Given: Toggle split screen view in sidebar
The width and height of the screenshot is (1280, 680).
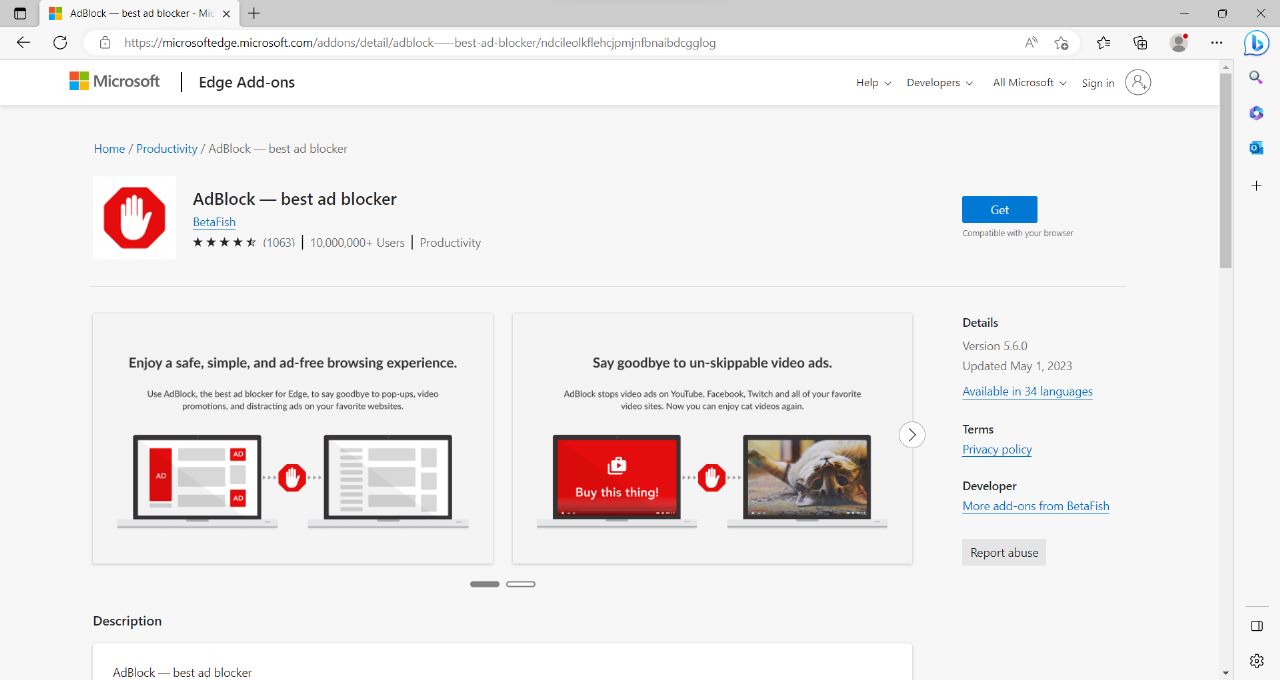Looking at the screenshot, I should coord(1256,625).
